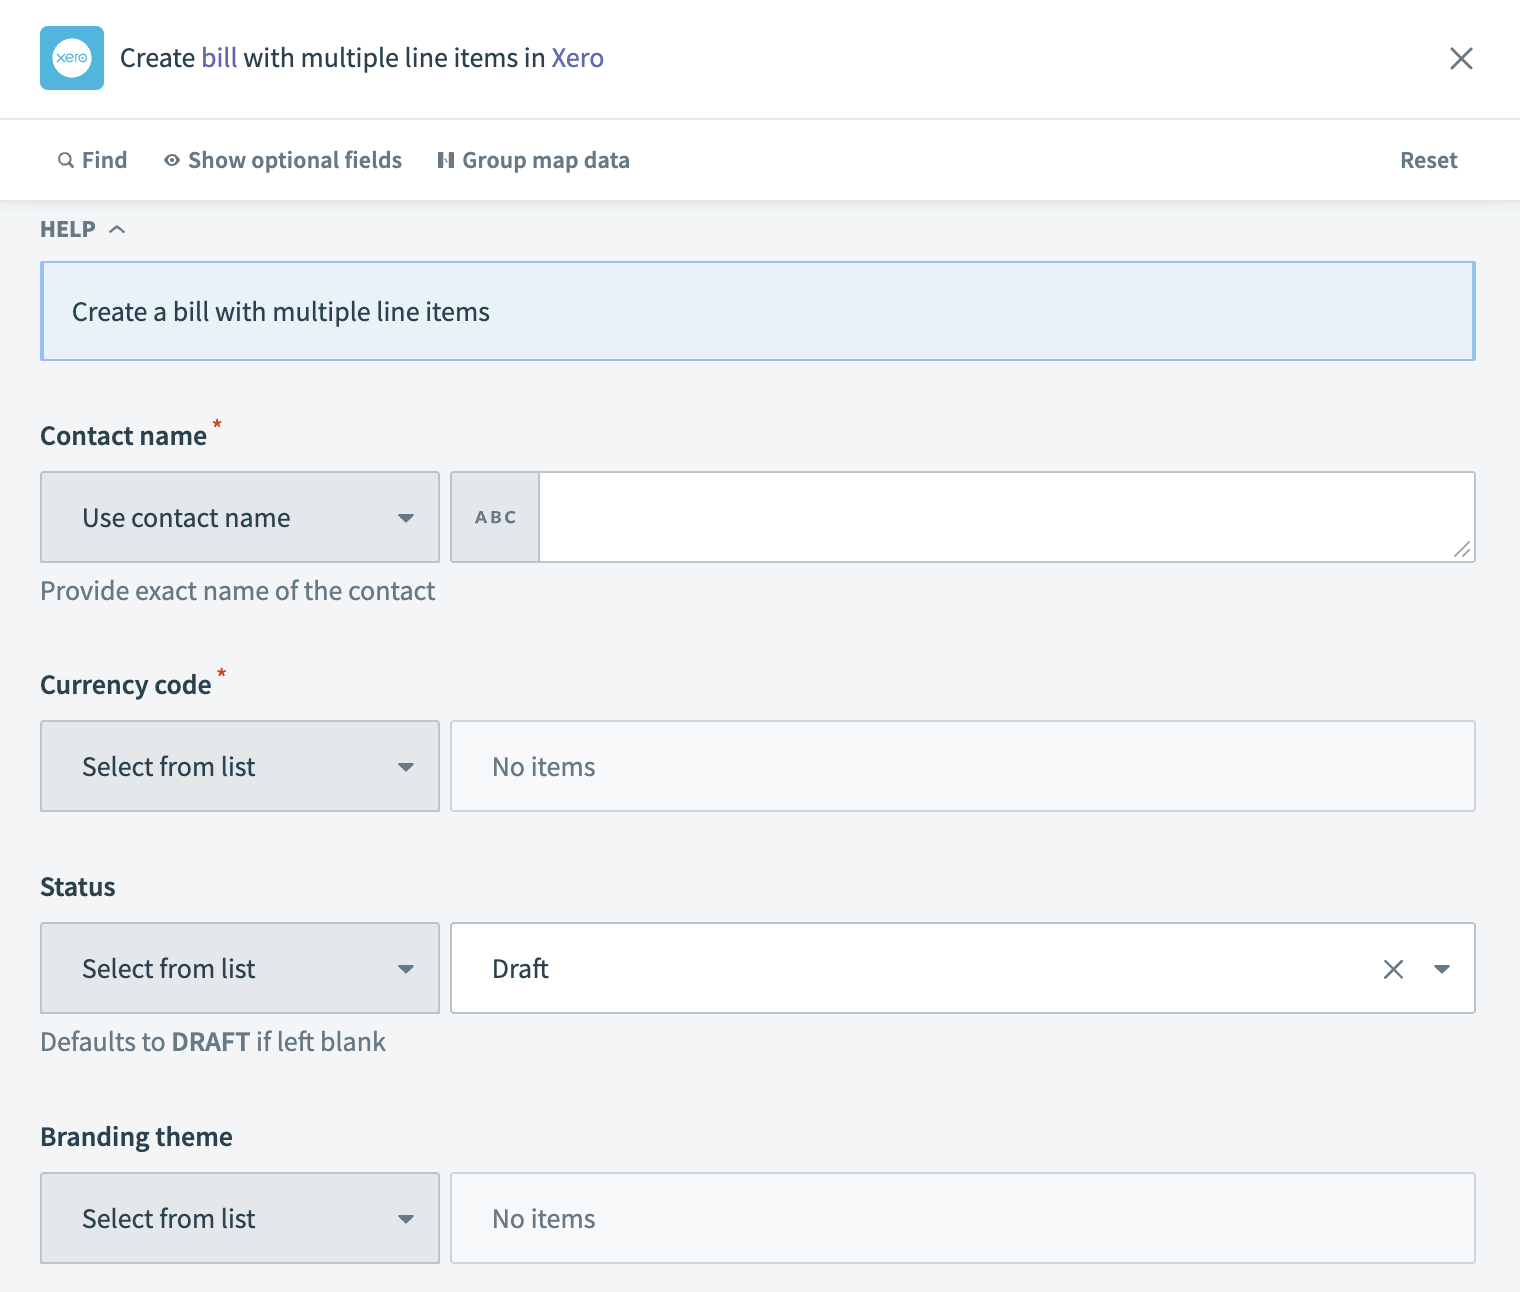1520x1292 pixels.
Task: Click the Xero app icon in the header
Action: tap(71, 58)
